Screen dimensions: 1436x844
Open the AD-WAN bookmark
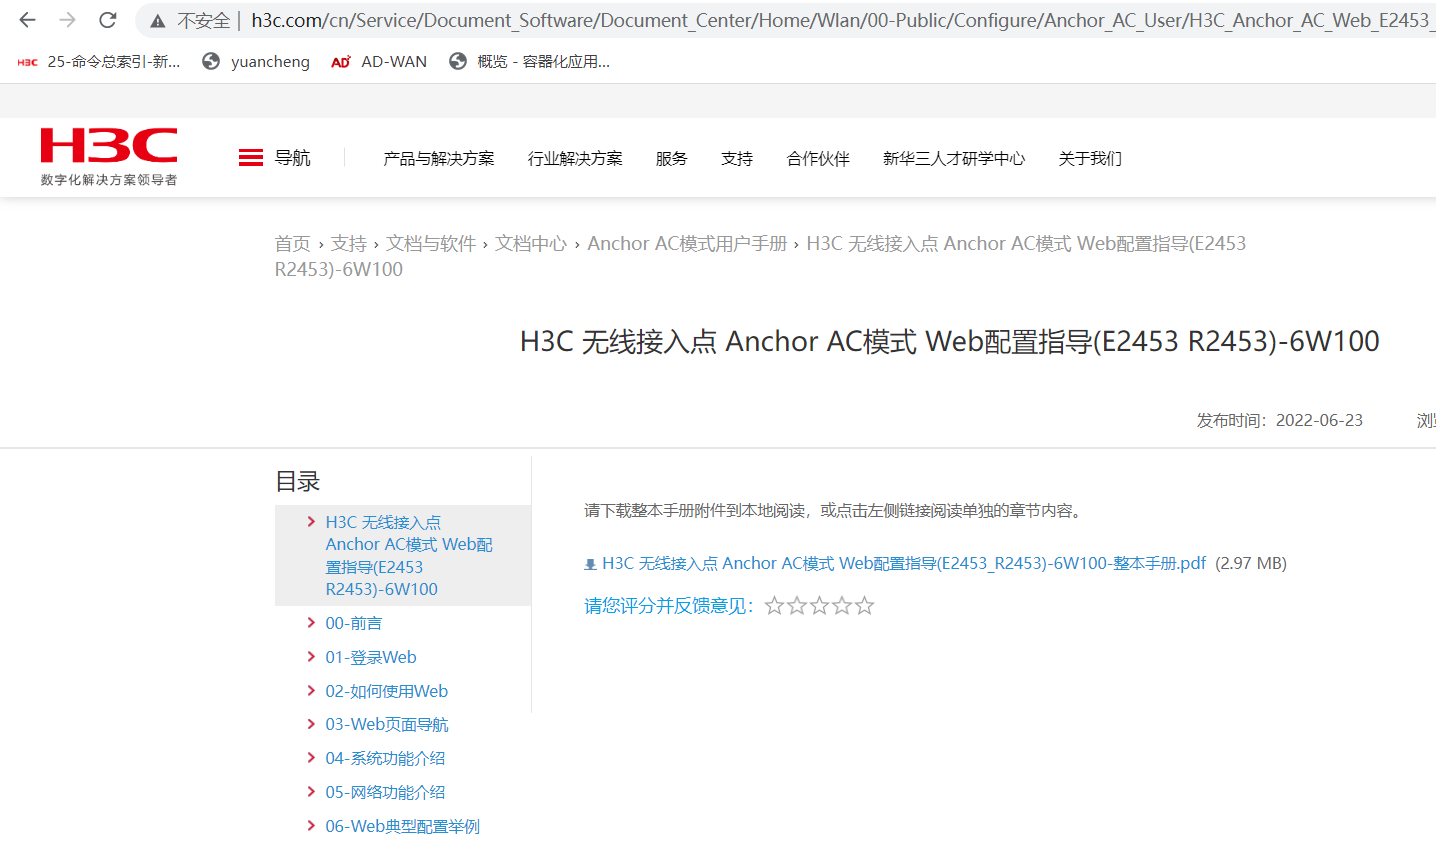tap(379, 62)
